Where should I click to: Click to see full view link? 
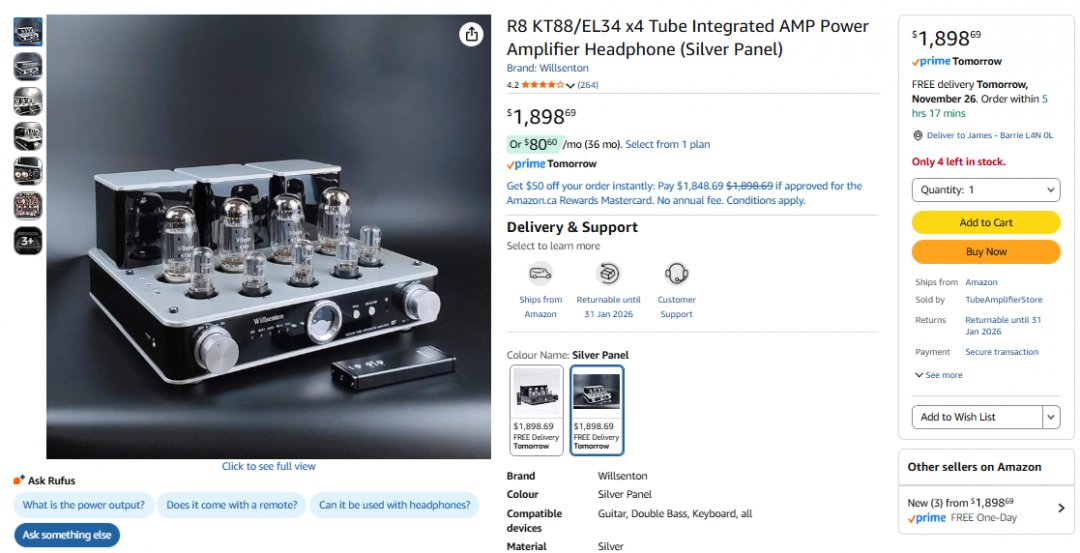pyautogui.click(x=268, y=466)
